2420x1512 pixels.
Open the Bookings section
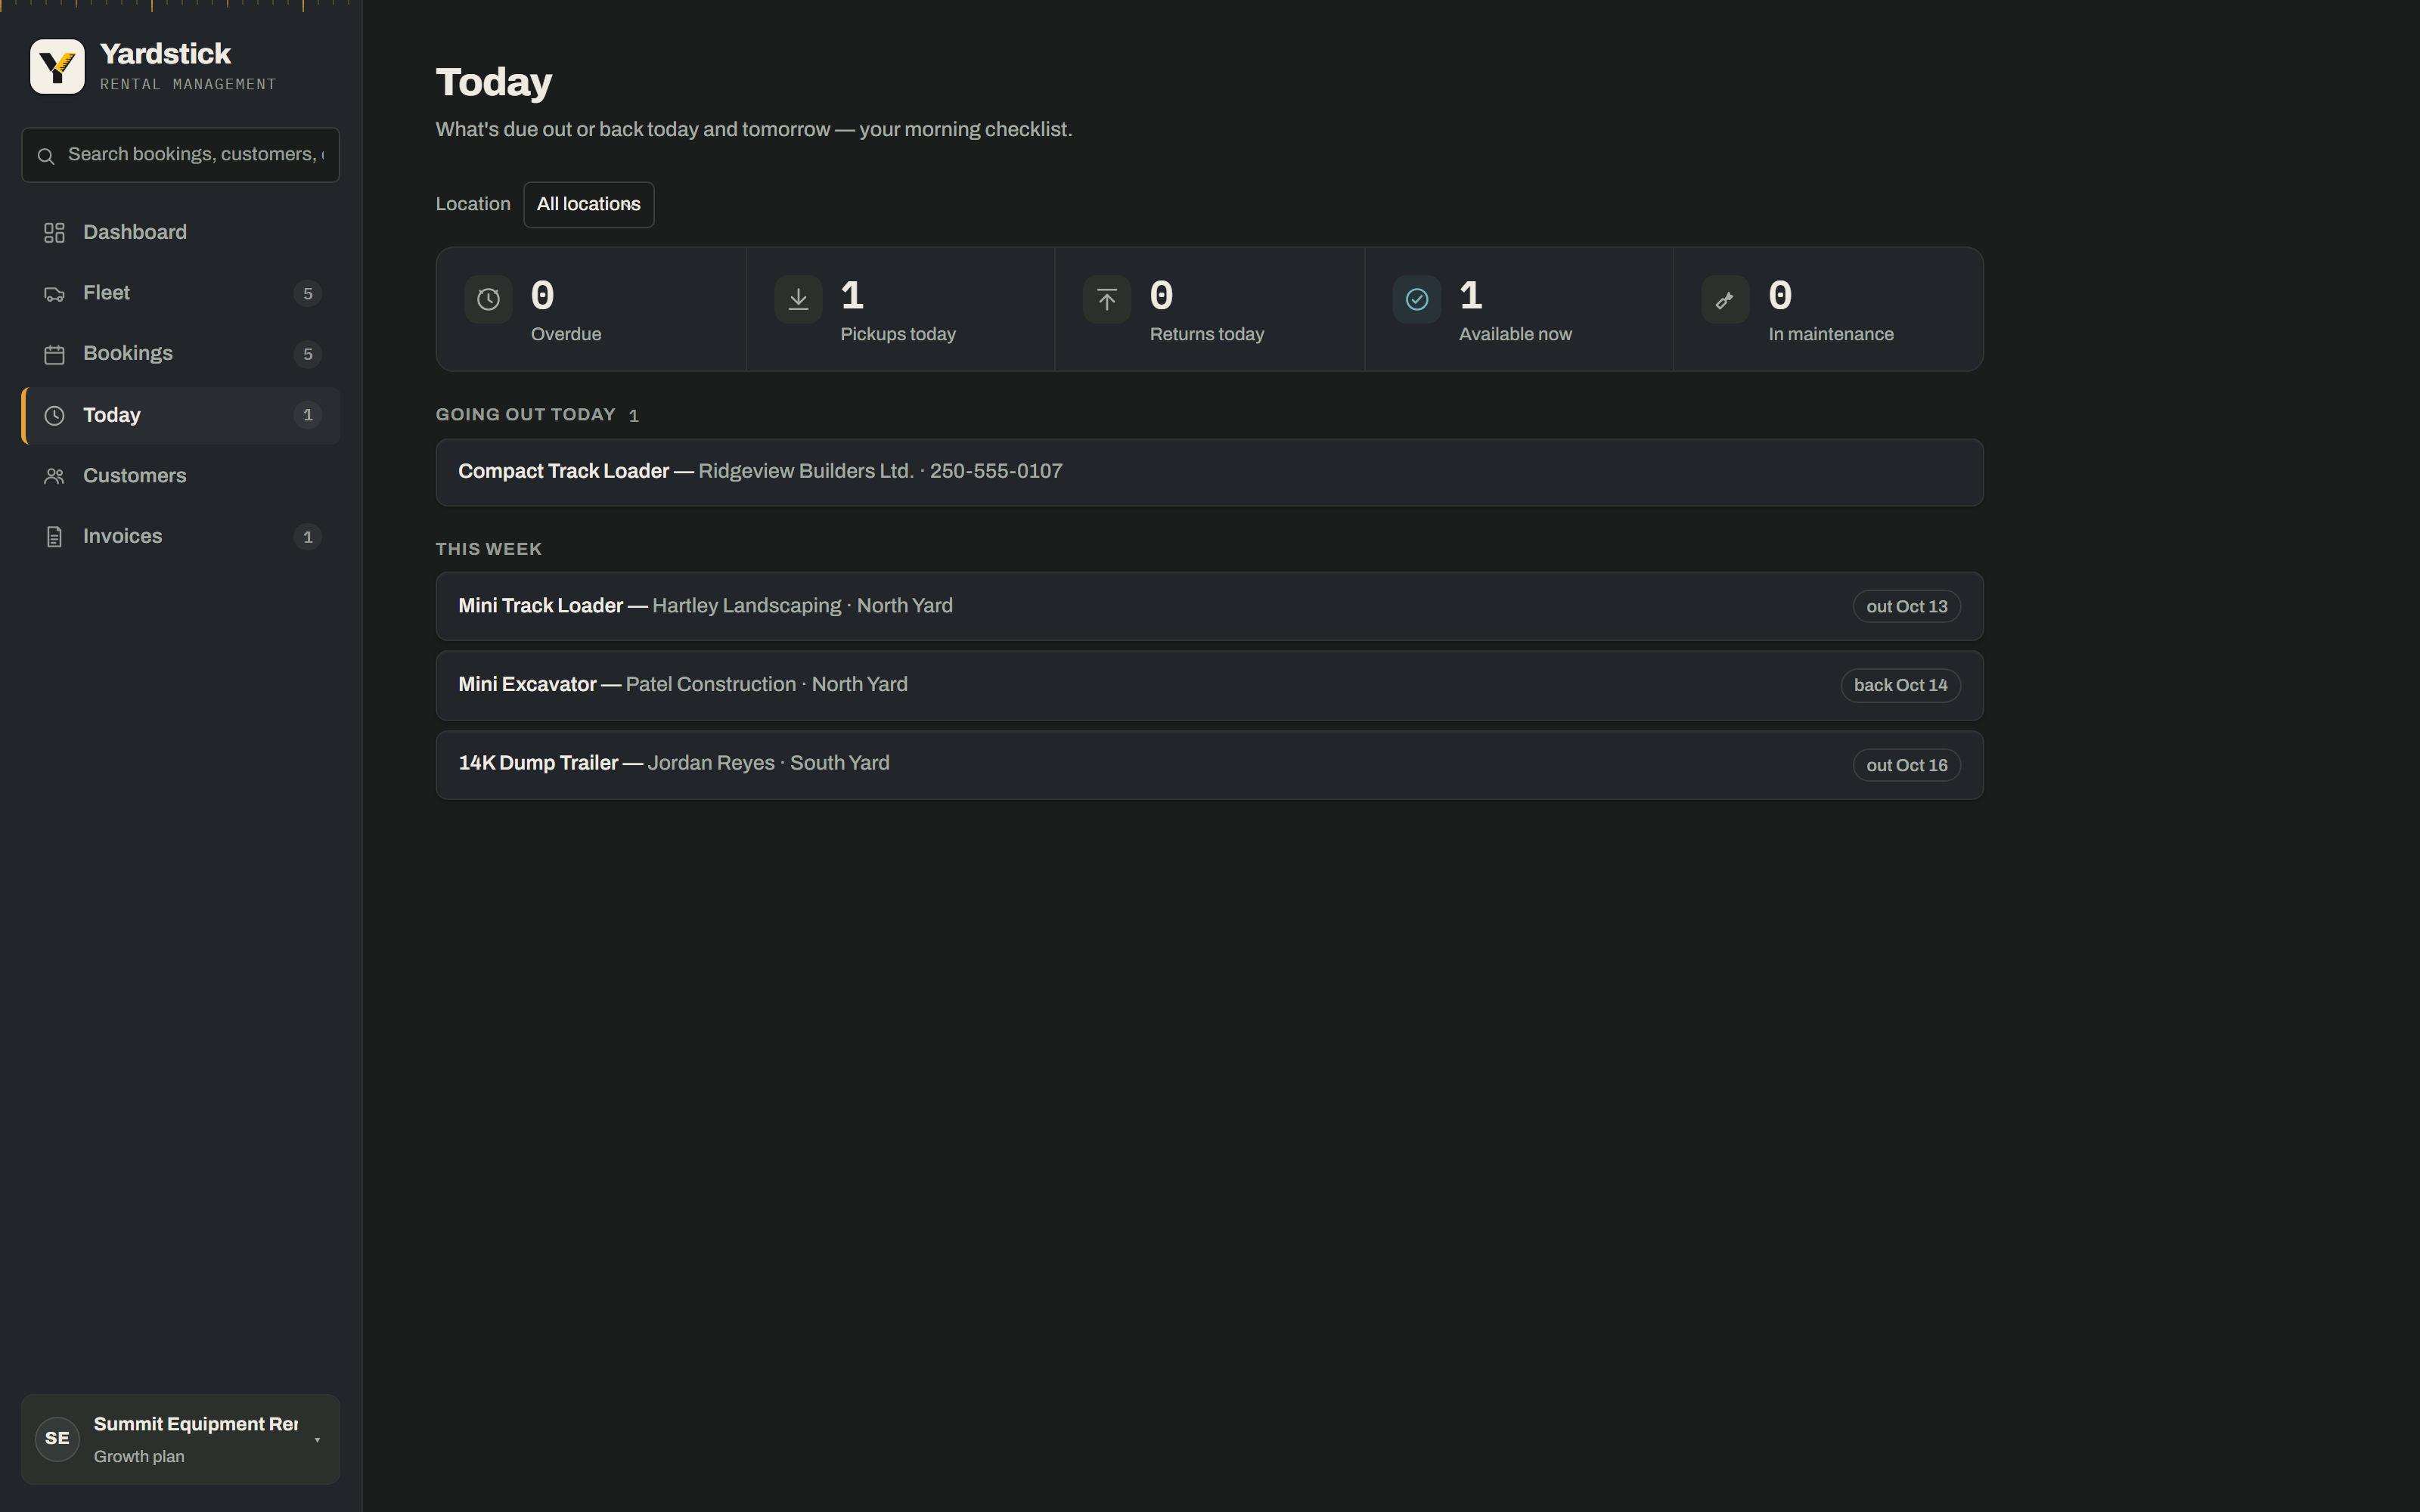click(181, 355)
